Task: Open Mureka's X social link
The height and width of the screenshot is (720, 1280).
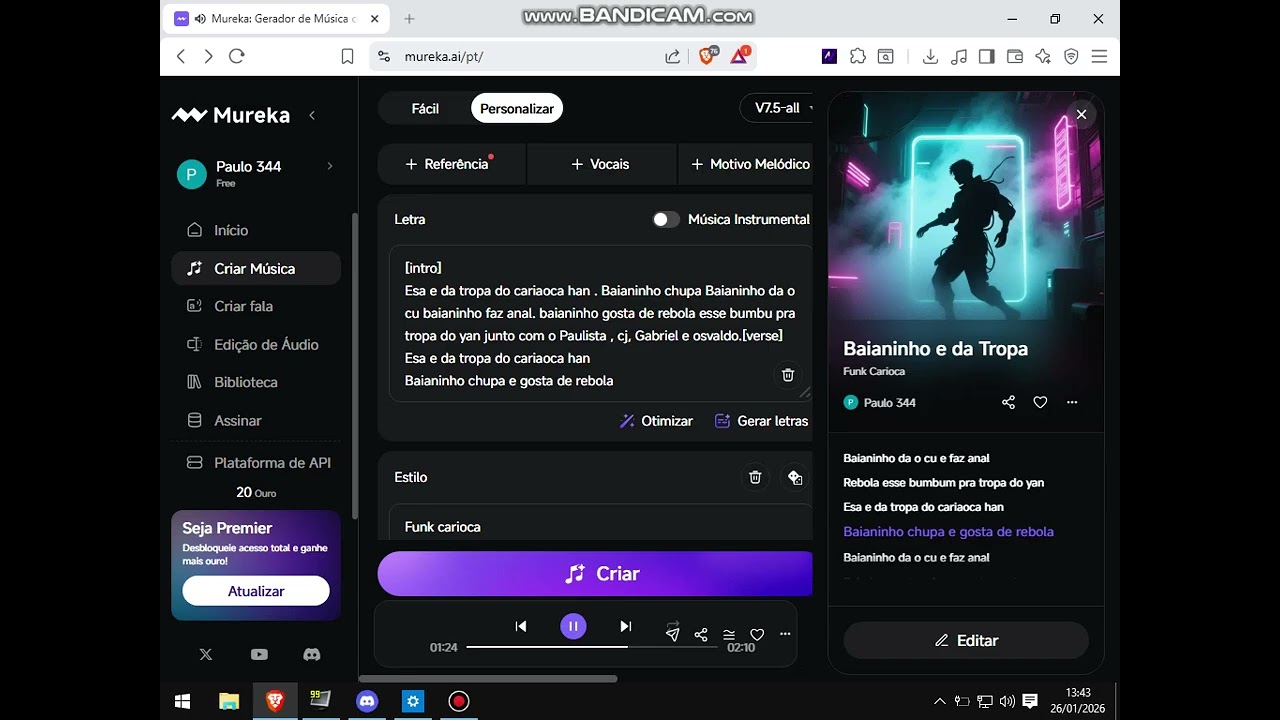Action: 206,654
